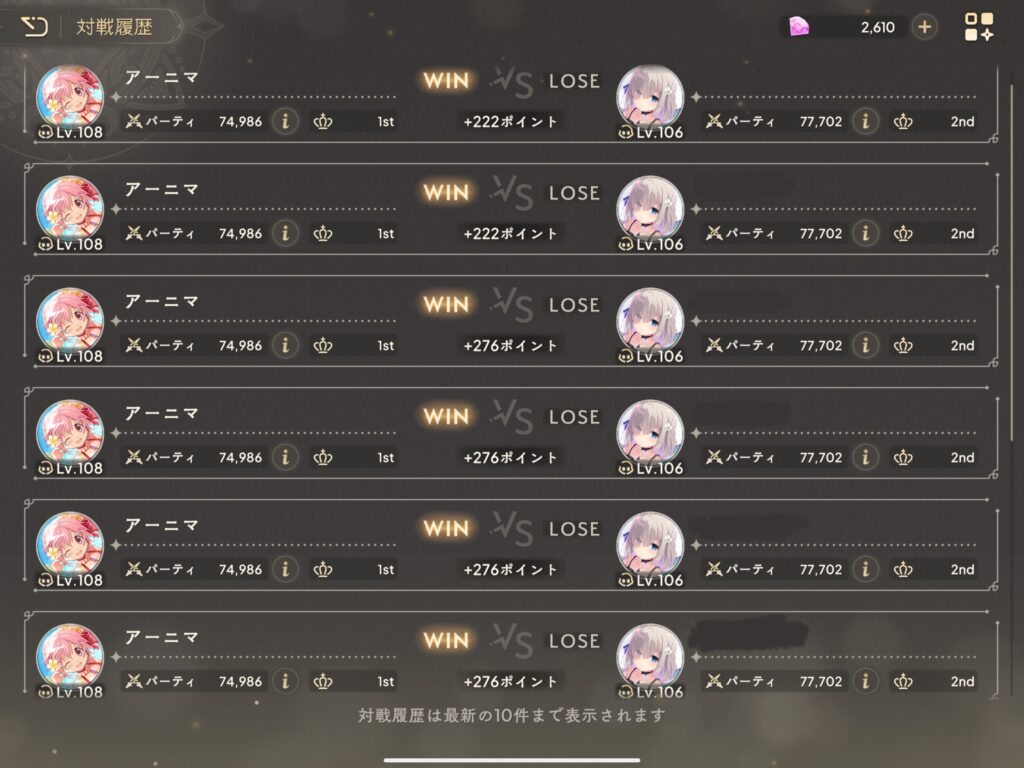
Task: View third row opponent party info
Action: pos(865,345)
